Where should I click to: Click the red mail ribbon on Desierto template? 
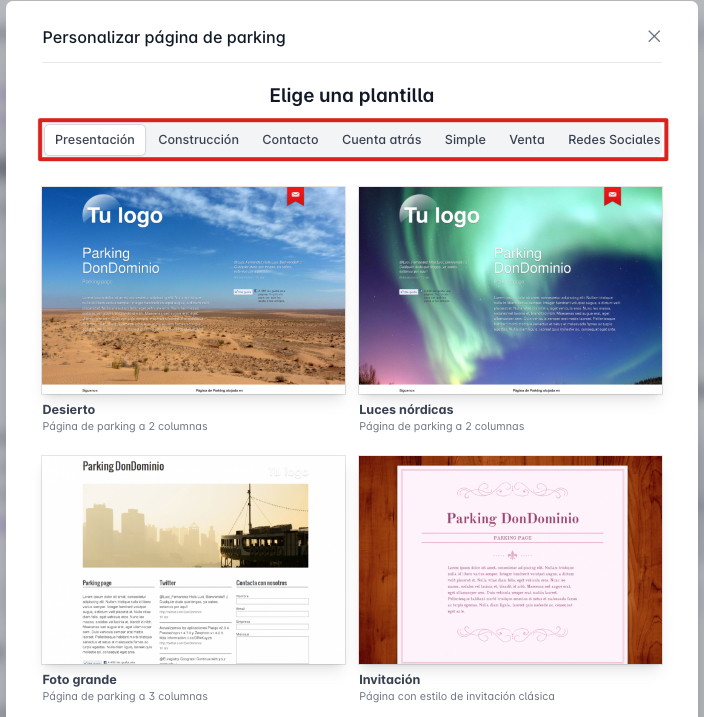(295, 196)
